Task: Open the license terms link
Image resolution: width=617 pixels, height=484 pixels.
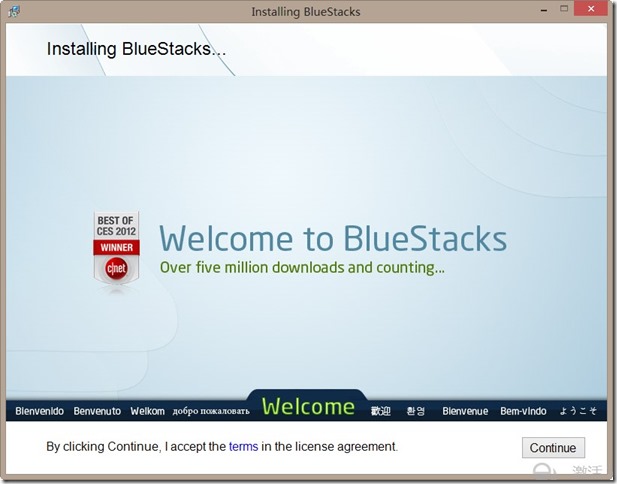Action: (243, 447)
